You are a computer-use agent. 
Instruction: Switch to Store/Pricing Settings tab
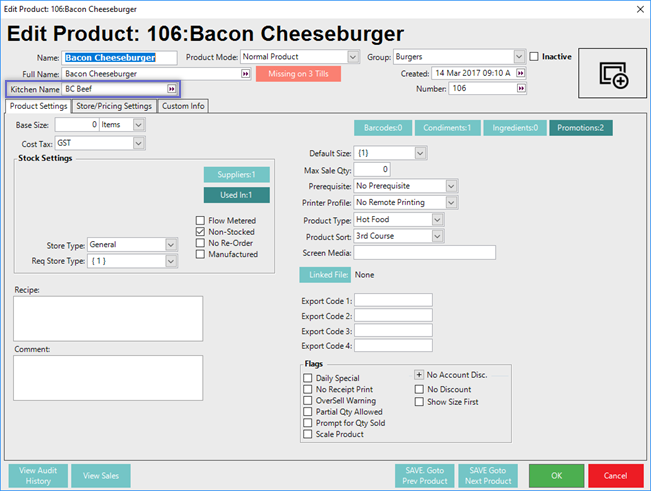[x=114, y=106]
